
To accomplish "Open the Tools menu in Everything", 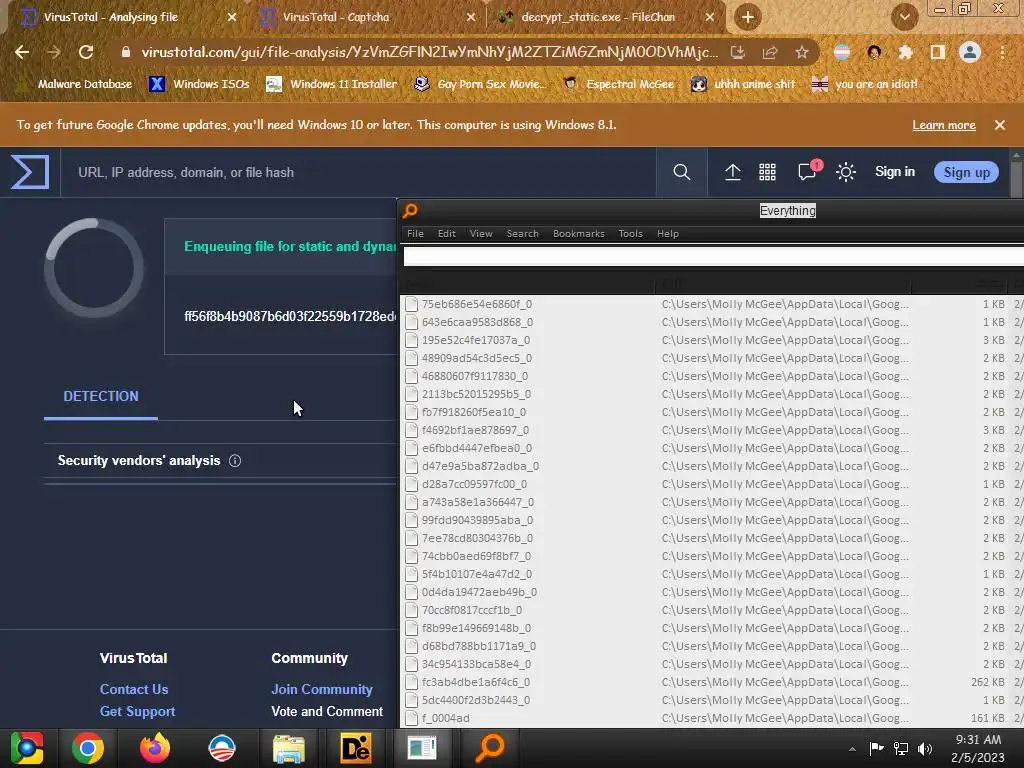I will [x=630, y=233].
